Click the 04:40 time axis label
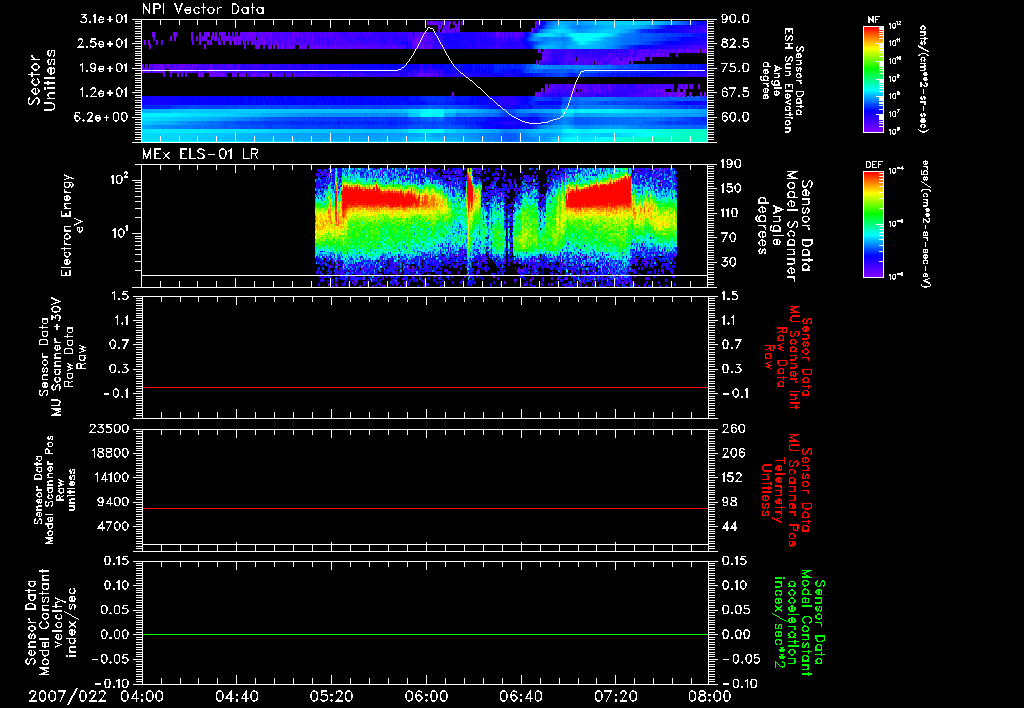Screen dimensions: 1024x708 [x=238, y=696]
